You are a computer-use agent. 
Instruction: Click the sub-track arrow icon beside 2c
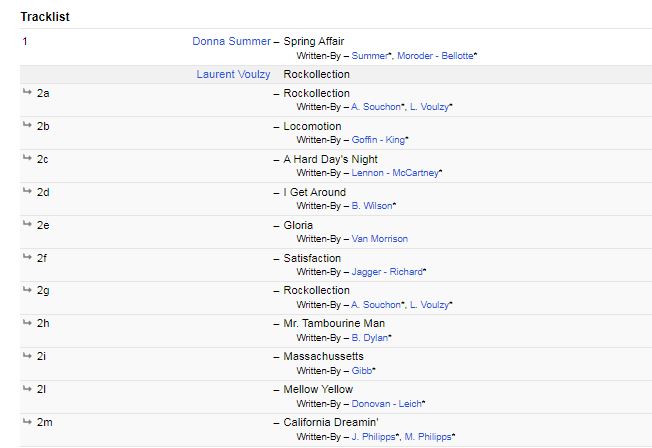pyautogui.click(x=27, y=159)
